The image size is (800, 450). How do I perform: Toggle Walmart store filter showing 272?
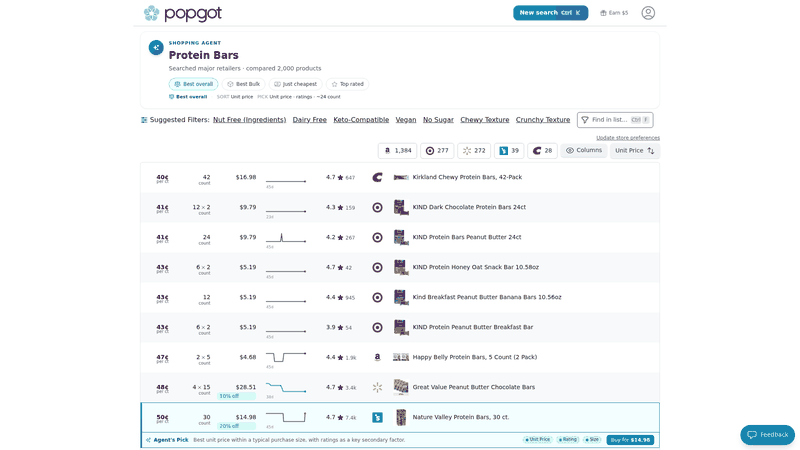pyautogui.click(x=474, y=151)
